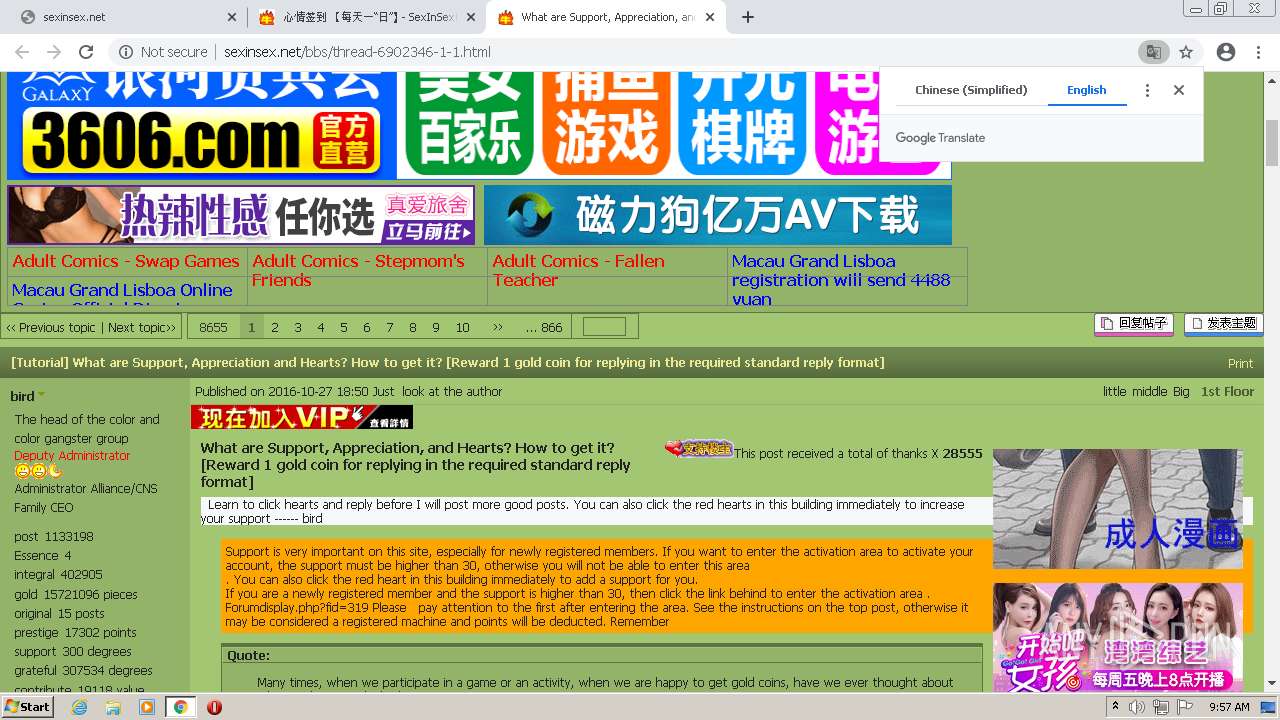Open Adult Comics - Fallen Teacher link
Screen dimensions: 1280x720
(578, 270)
